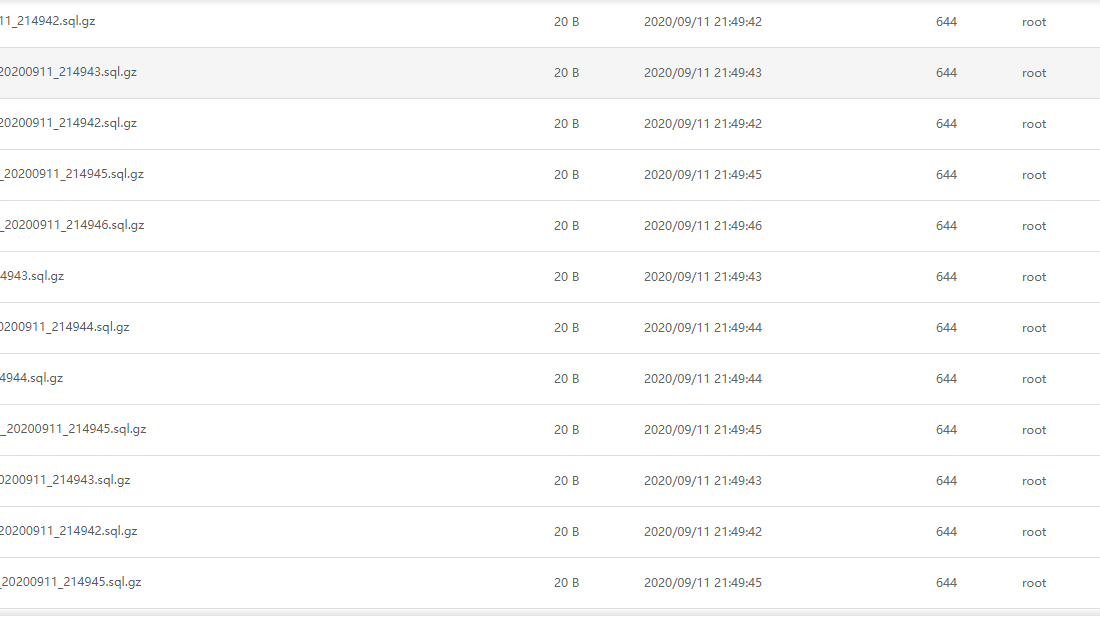Click the size of the highlighted 214943 file
Image resolution: width=1100 pixels, height=620 pixels.
pyautogui.click(x=566, y=73)
